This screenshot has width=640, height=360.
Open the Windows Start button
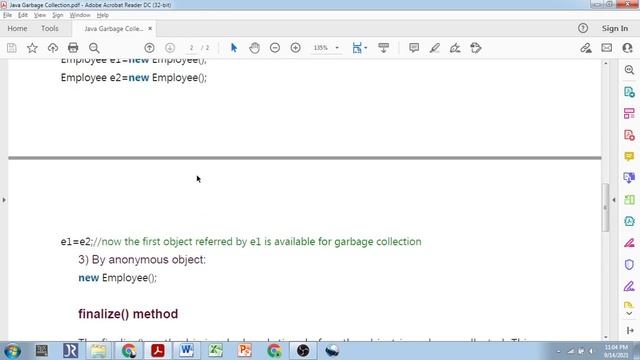[12, 351]
